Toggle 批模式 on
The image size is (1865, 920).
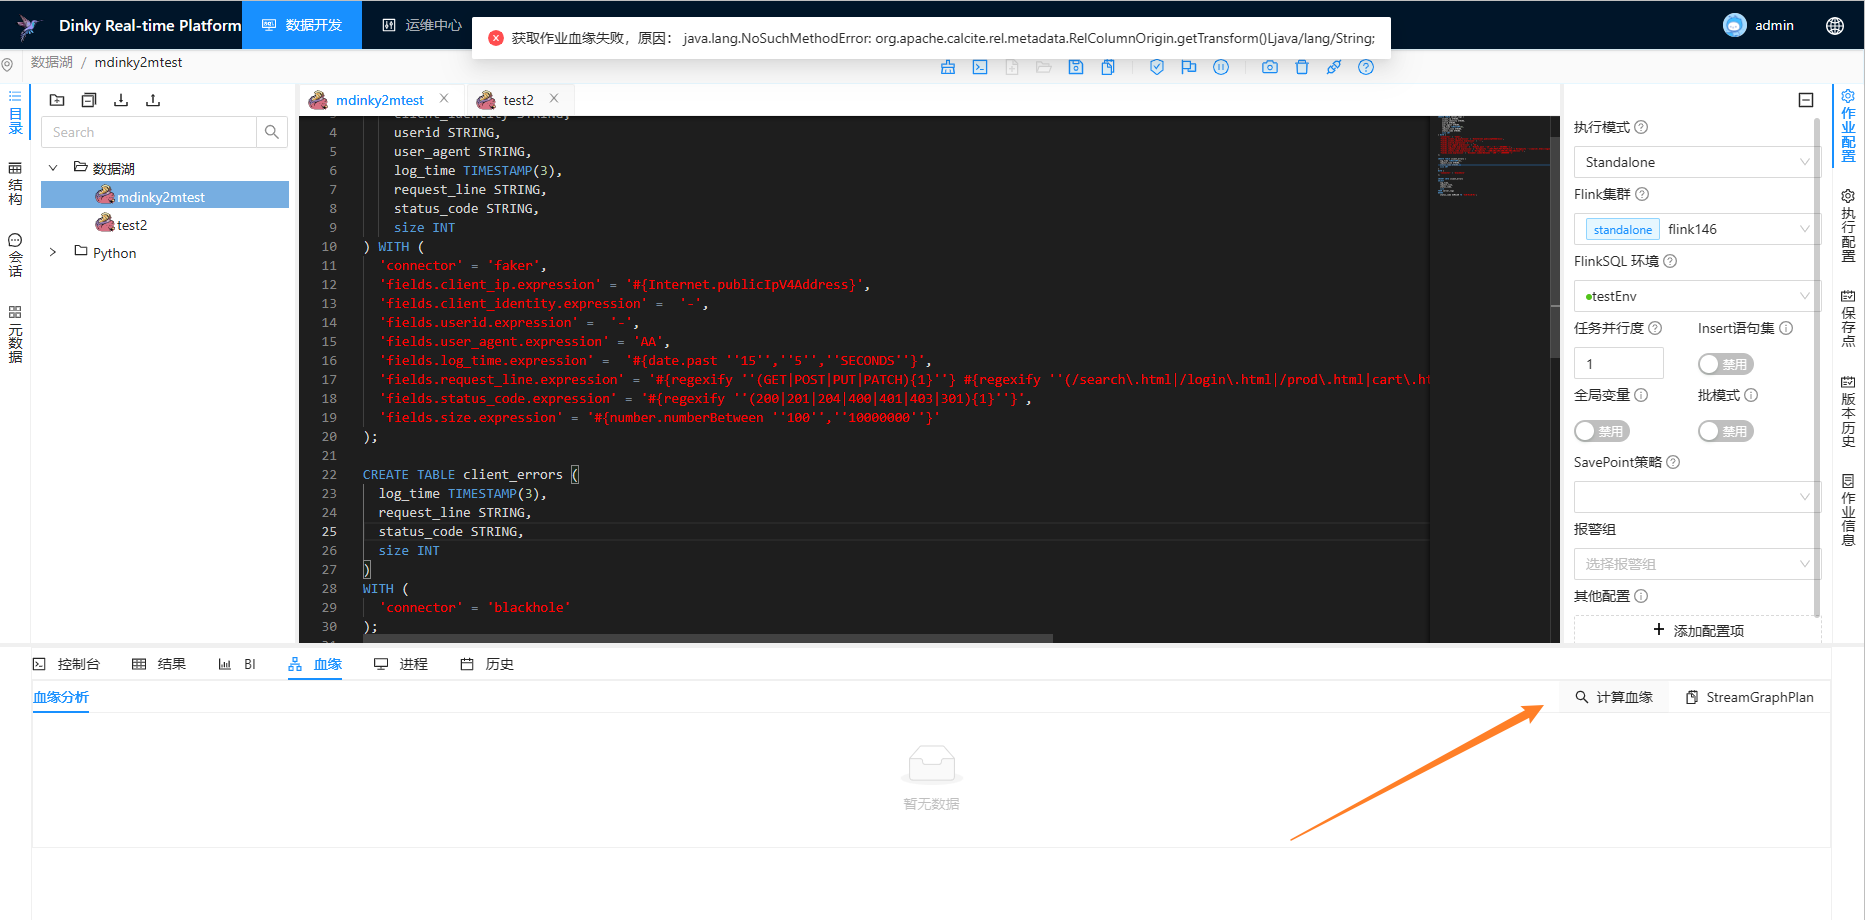point(1726,430)
